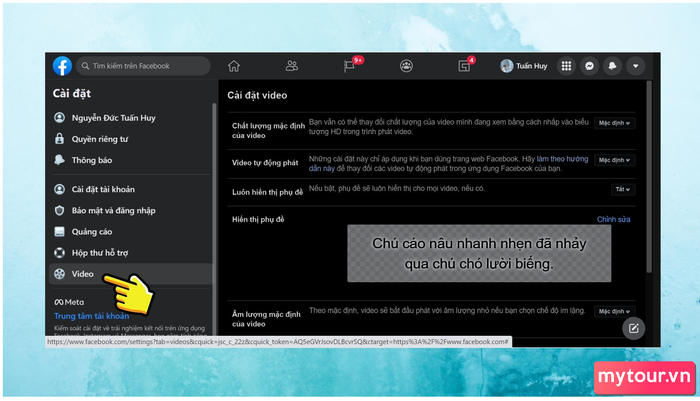Click the 'Tìm kiếm trên Facebook' search field

click(x=143, y=66)
